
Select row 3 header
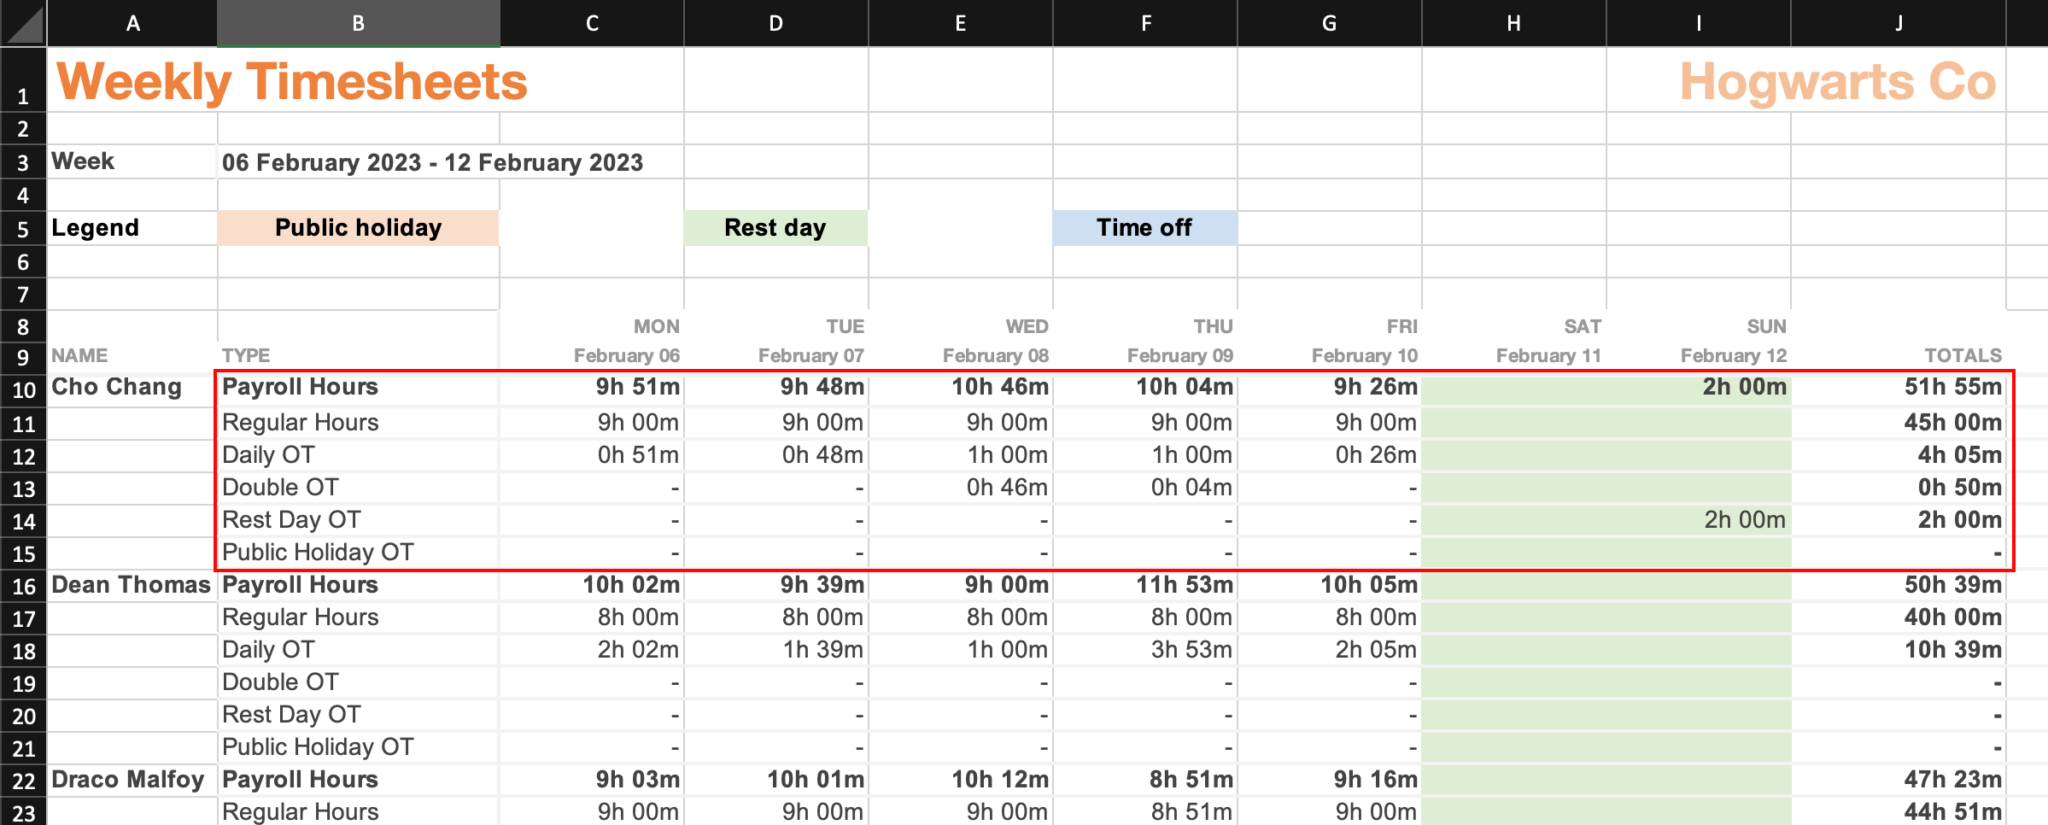click(23, 161)
